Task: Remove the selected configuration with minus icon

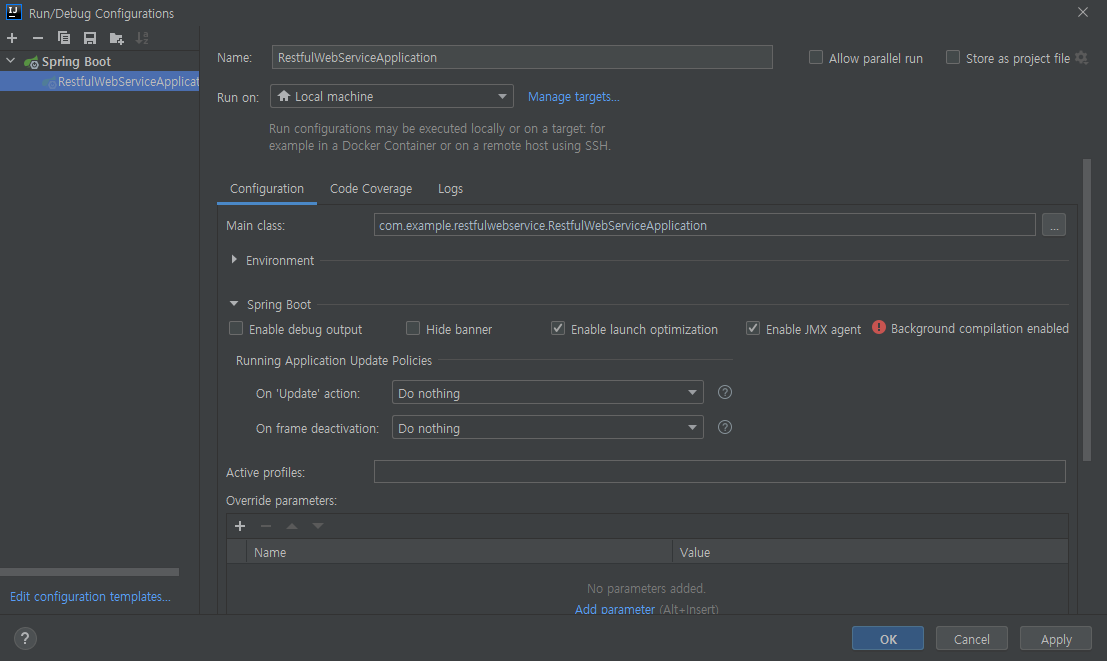Action: pyautogui.click(x=38, y=38)
